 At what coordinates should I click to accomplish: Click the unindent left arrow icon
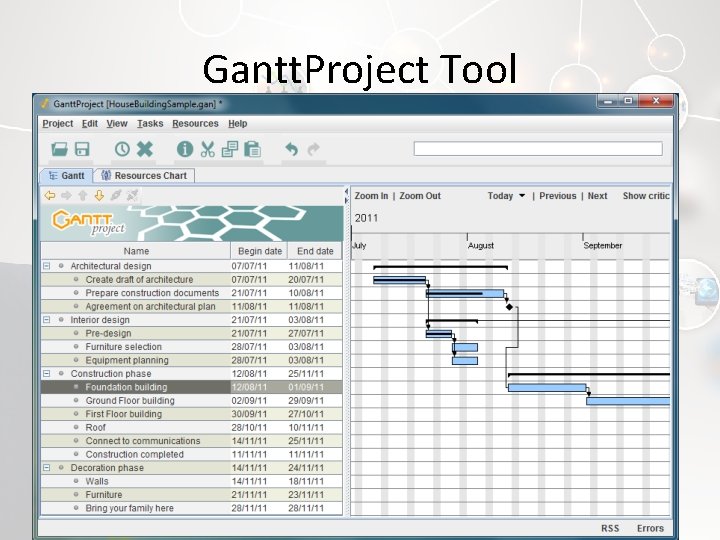[50, 196]
